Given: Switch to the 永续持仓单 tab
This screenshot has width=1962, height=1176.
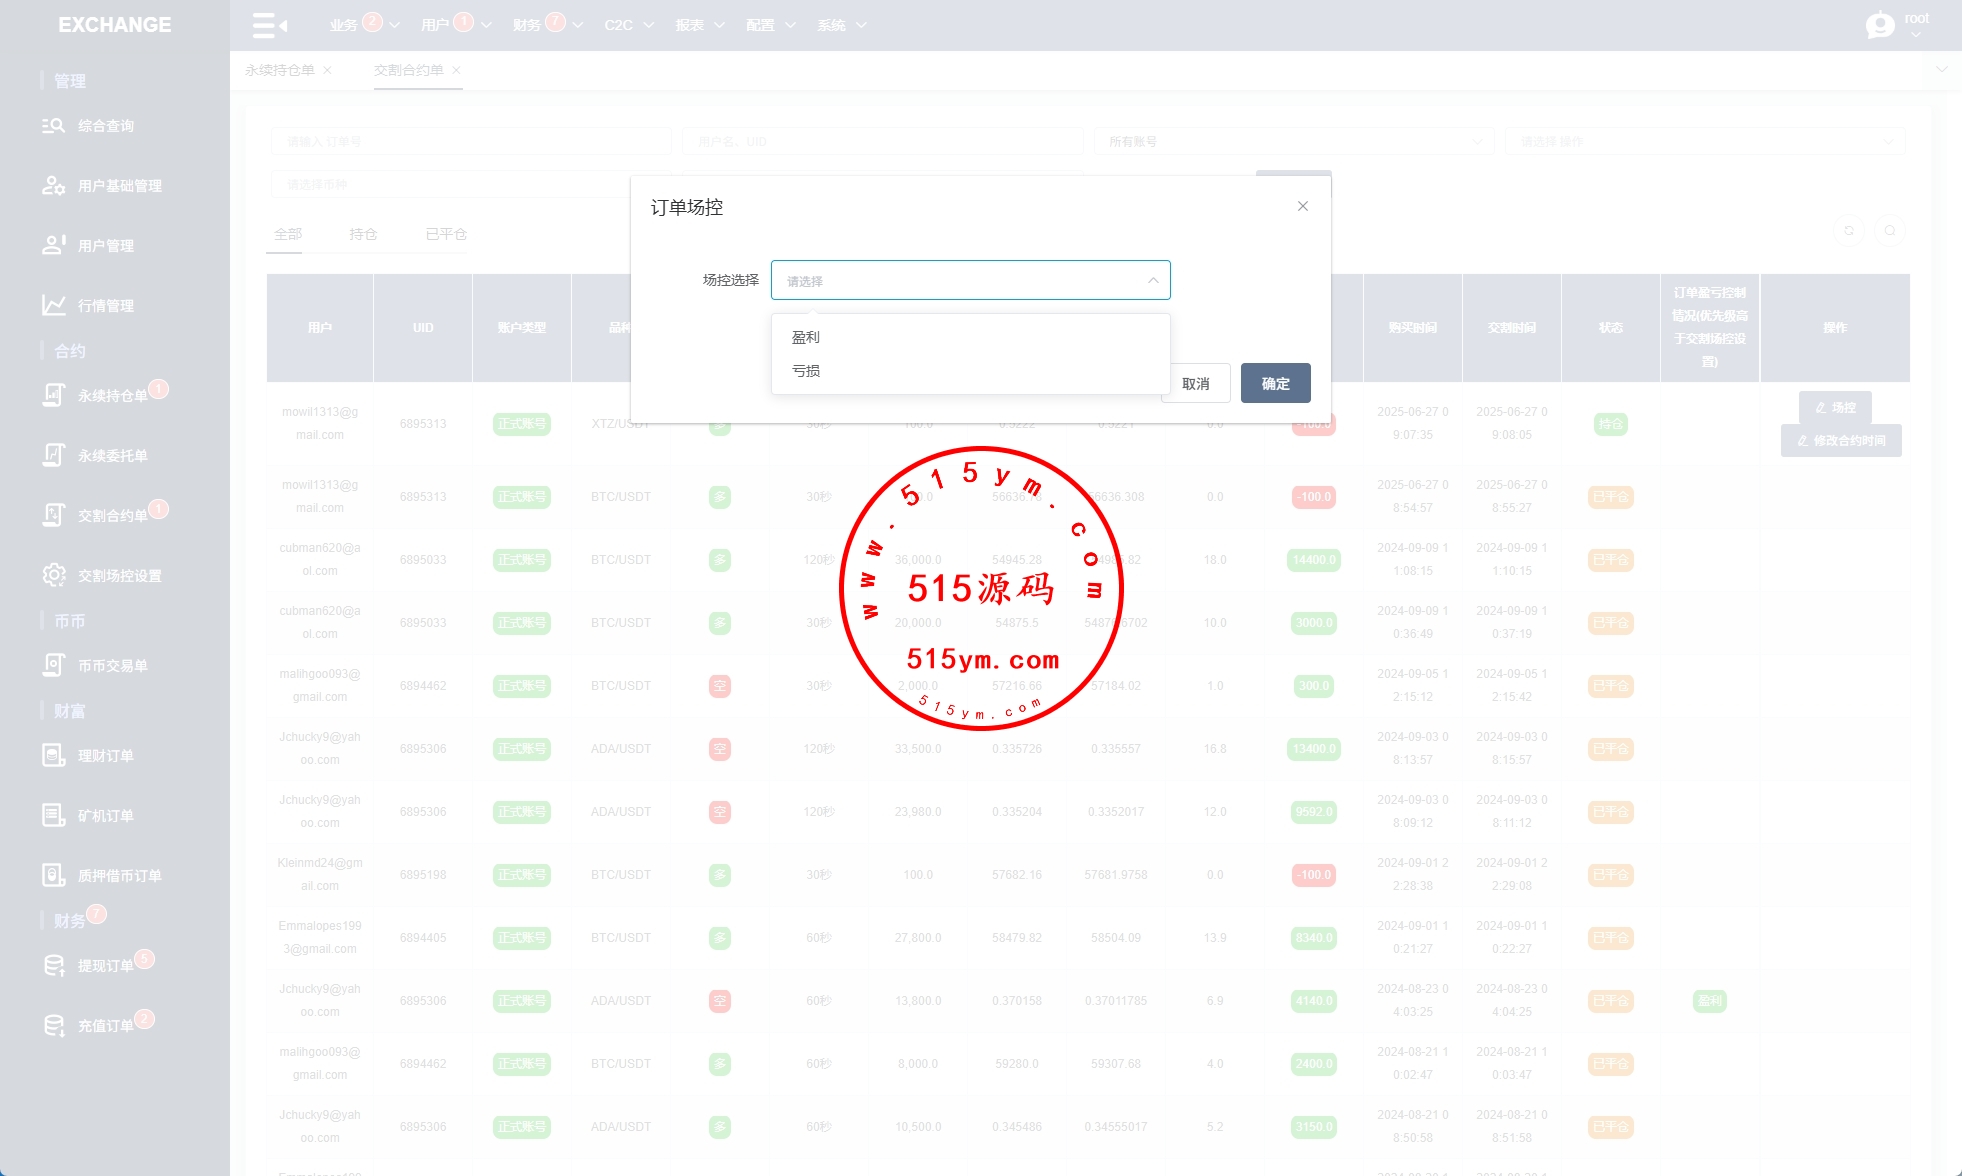Looking at the screenshot, I should tap(280, 70).
